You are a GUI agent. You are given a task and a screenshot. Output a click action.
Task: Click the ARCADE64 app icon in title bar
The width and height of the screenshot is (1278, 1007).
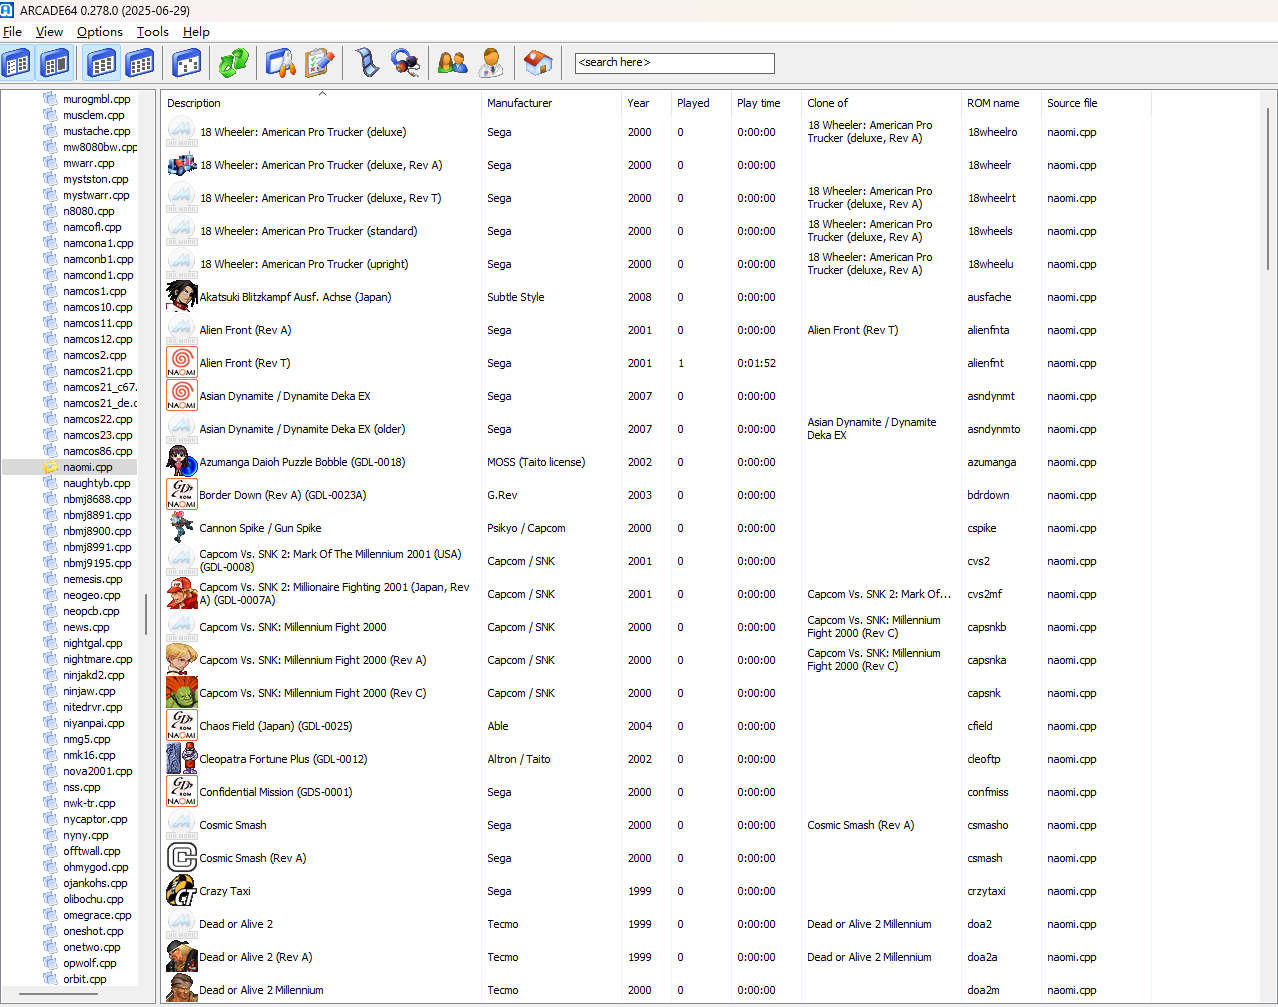click(8, 10)
